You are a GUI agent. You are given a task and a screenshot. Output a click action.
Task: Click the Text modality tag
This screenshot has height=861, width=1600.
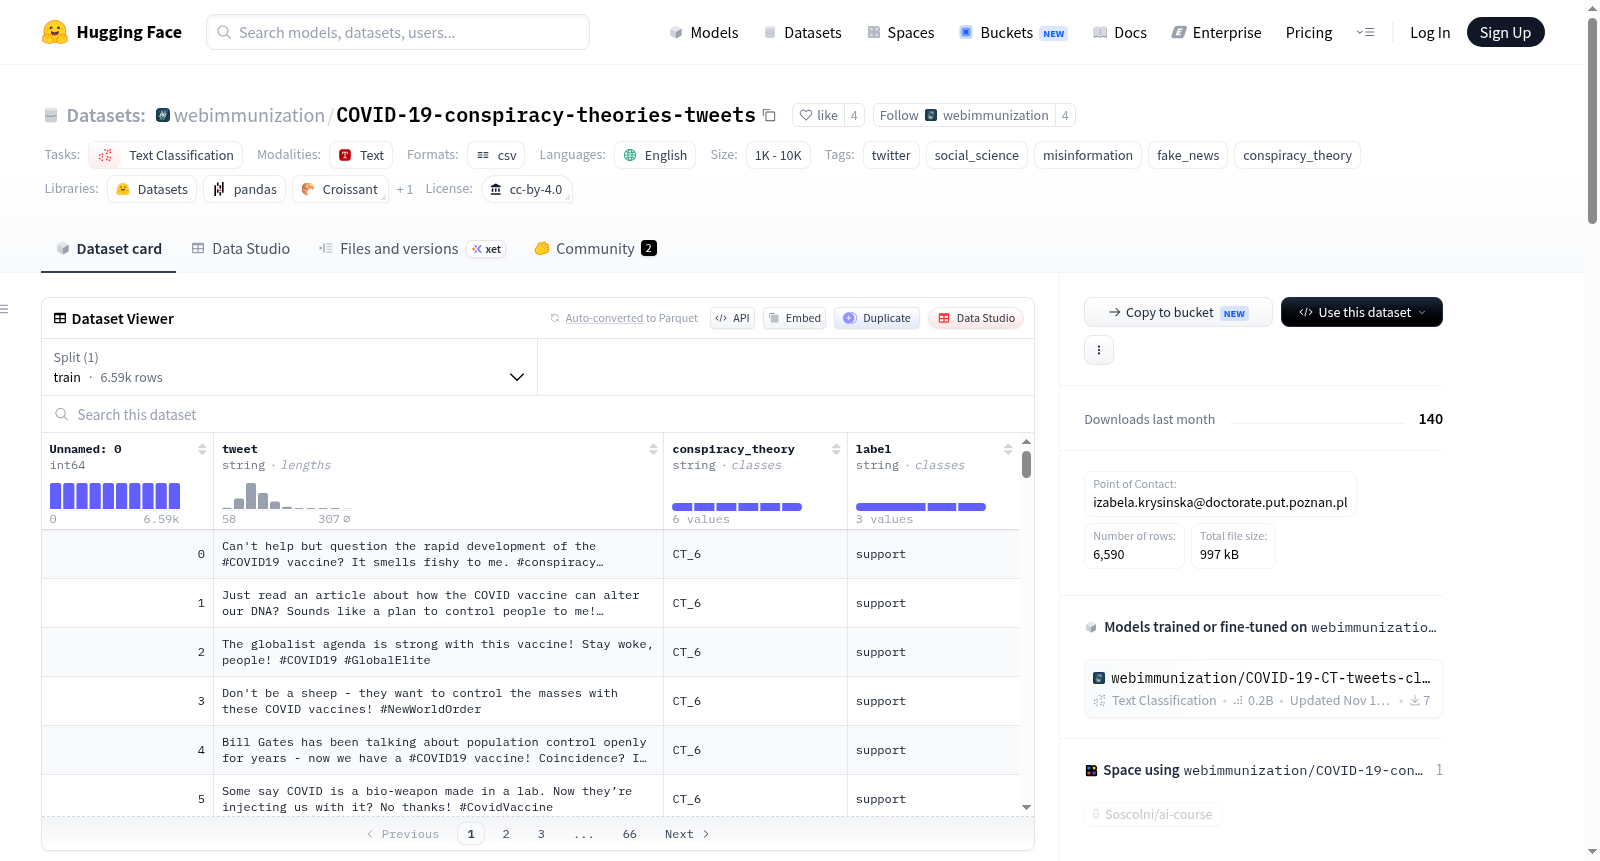click(x=361, y=155)
